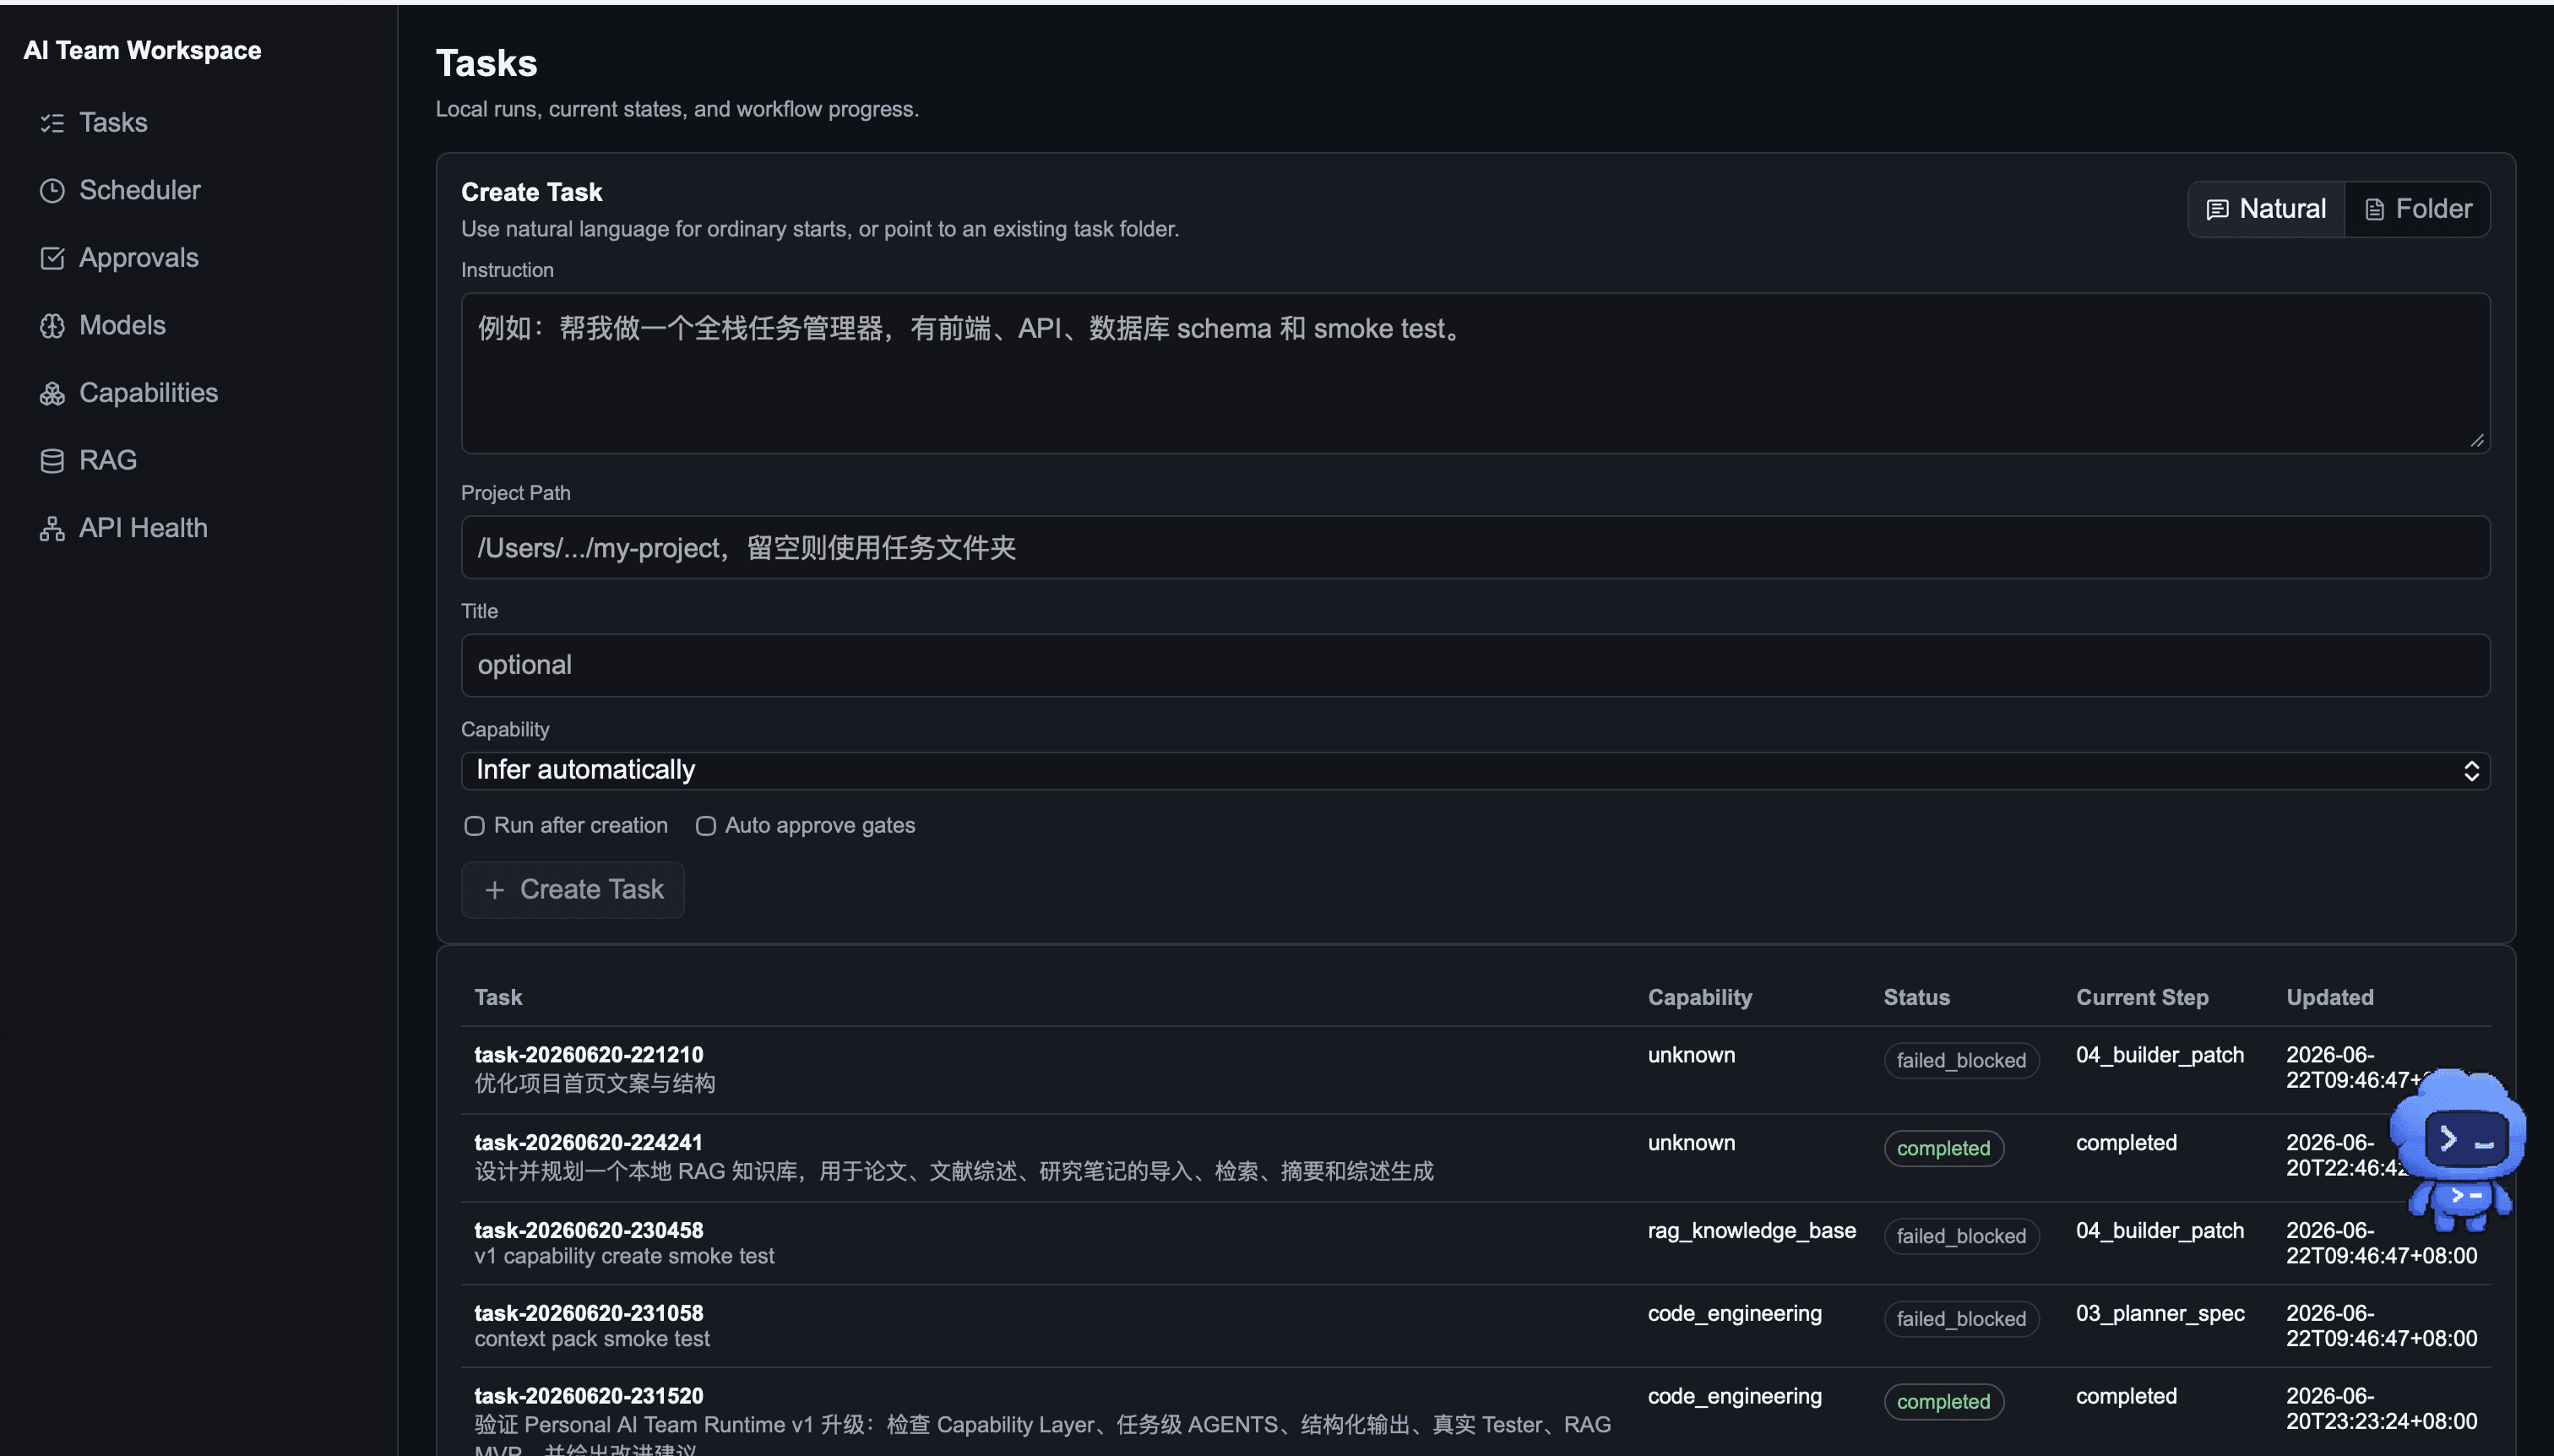The width and height of the screenshot is (2554, 1456).
Task: Focus the Instruction text area
Action: coord(1475,373)
